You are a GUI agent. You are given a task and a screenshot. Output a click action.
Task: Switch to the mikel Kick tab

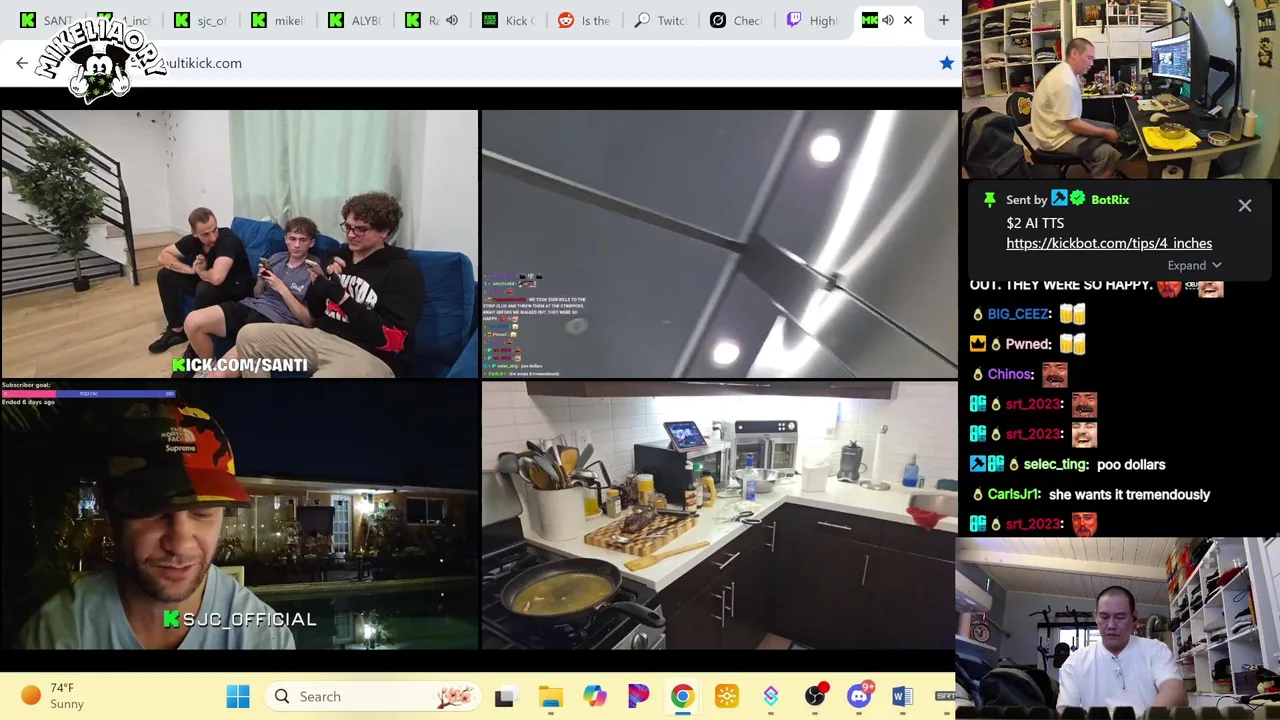pos(278,20)
